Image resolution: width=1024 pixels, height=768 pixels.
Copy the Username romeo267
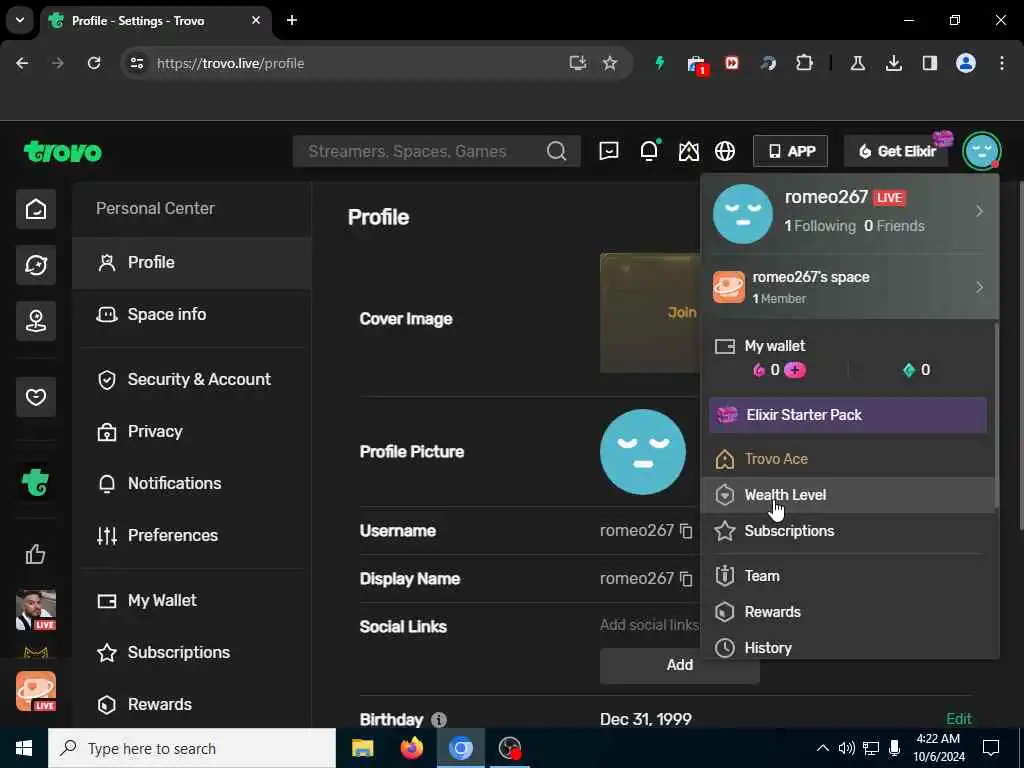coord(686,531)
